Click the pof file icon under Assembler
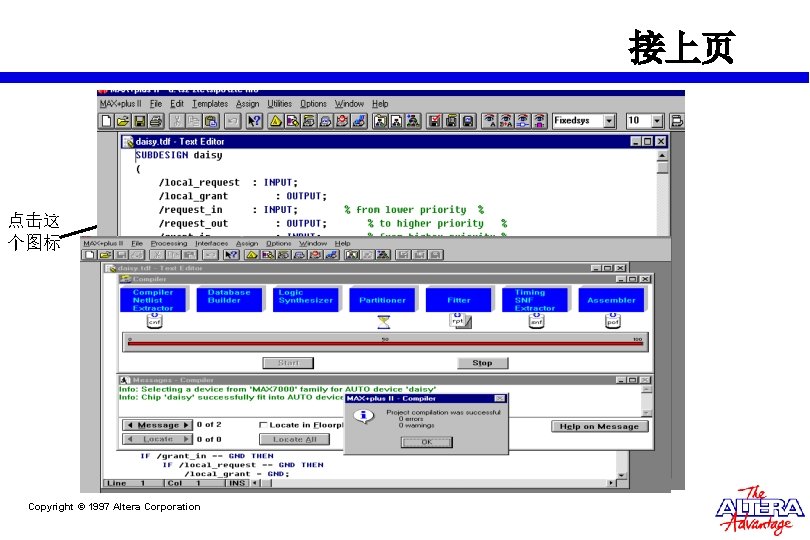This screenshot has height=540, width=810. [613, 321]
